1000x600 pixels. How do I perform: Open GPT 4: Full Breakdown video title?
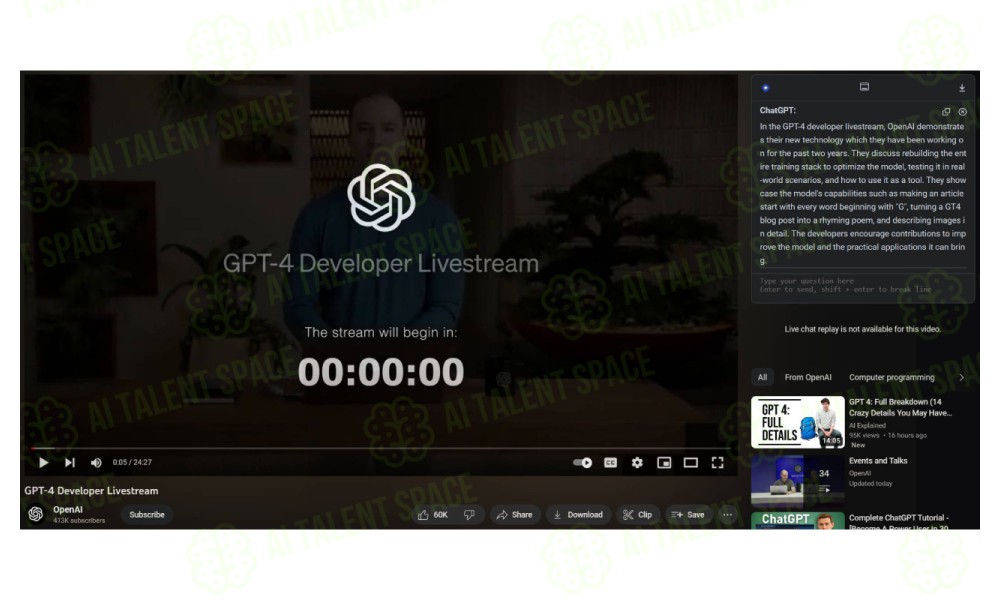pyautogui.click(x=900, y=407)
